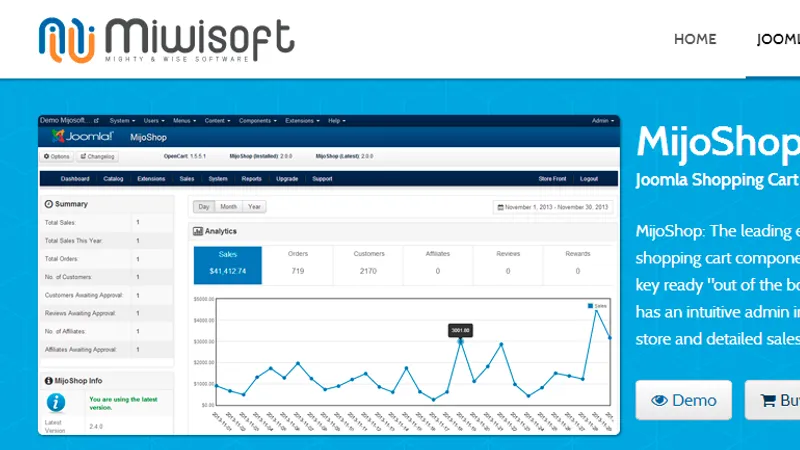Click the Logout link
800x450 pixels.
(589, 179)
